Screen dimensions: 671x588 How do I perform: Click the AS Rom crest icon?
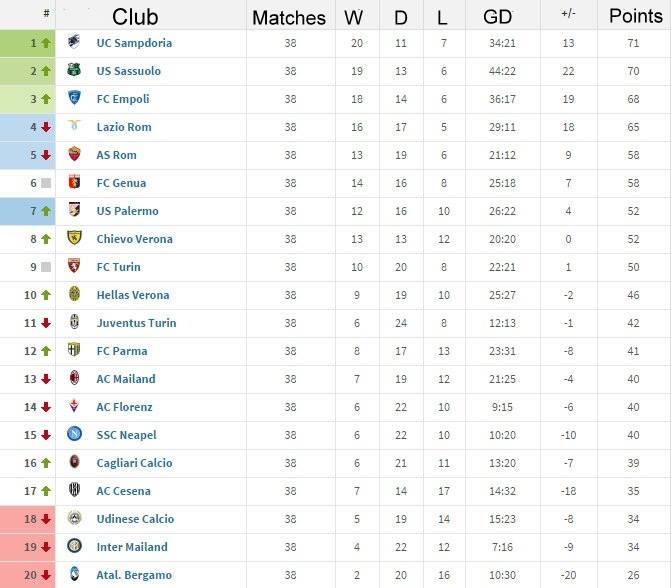click(74, 154)
